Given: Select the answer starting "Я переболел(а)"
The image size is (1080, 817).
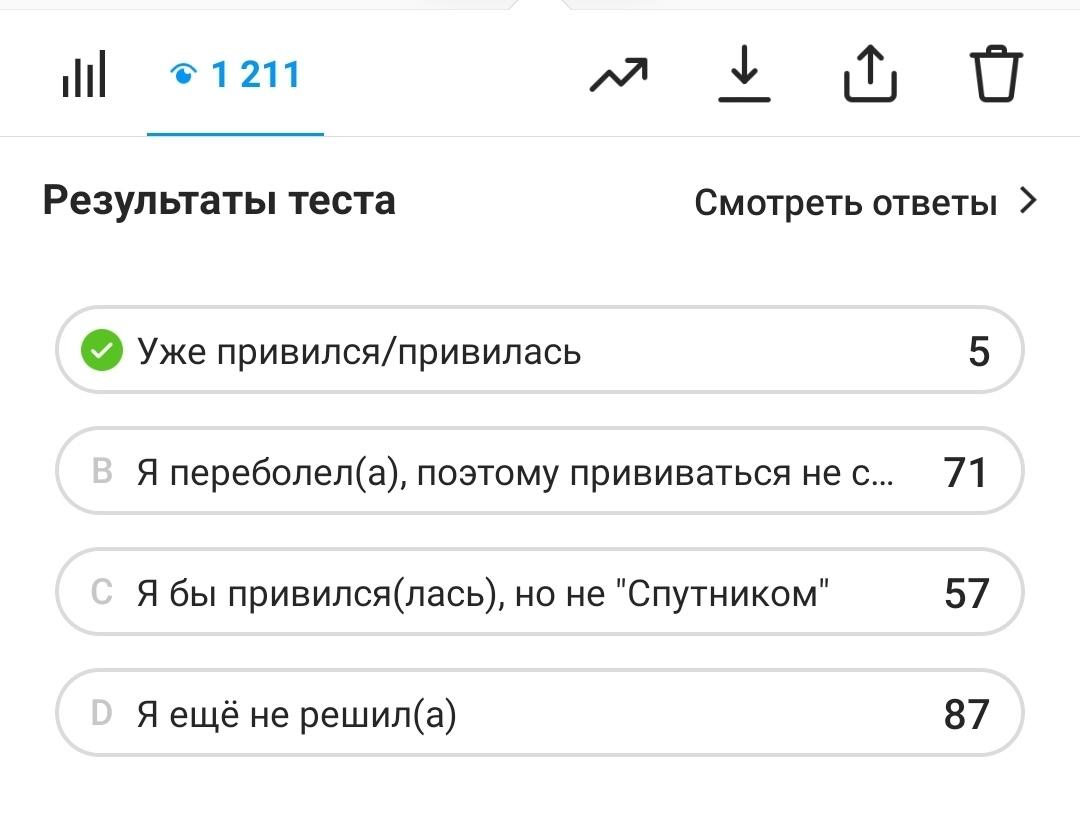Looking at the screenshot, I should pos(516,473).
